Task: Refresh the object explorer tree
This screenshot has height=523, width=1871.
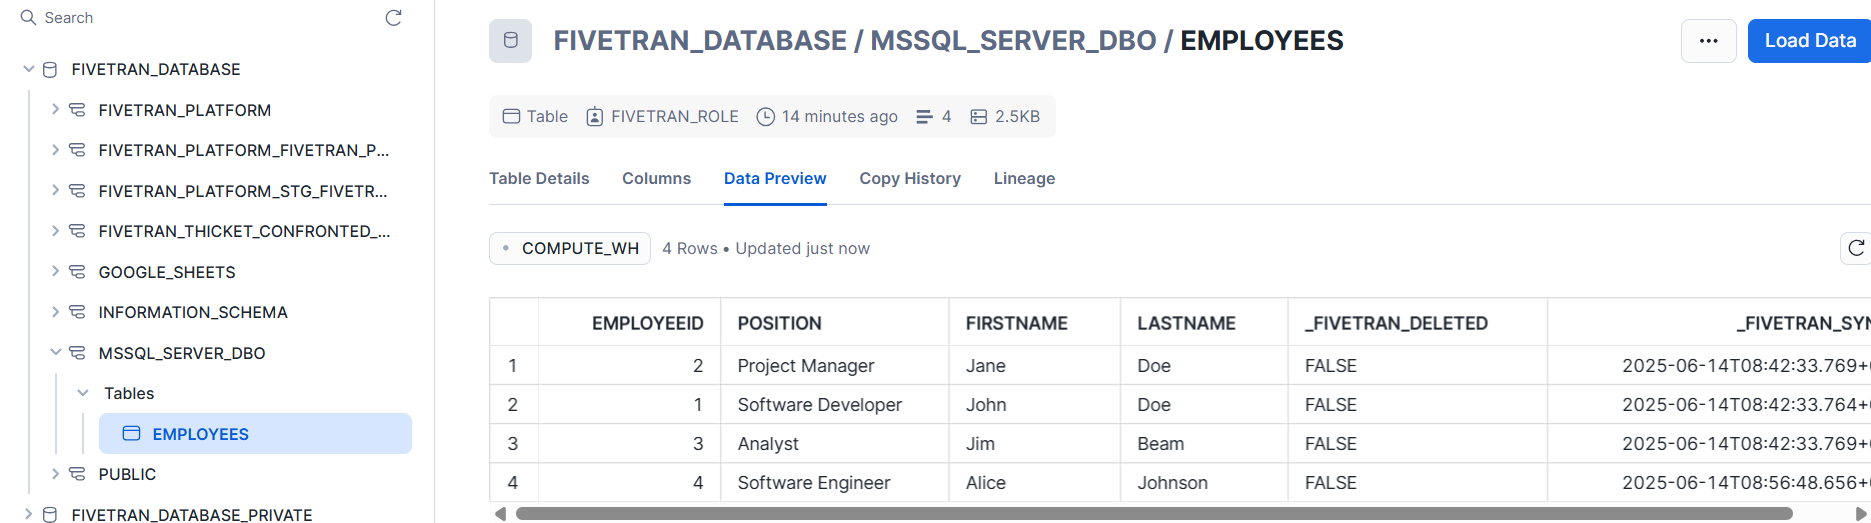Action: pos(394,18)
